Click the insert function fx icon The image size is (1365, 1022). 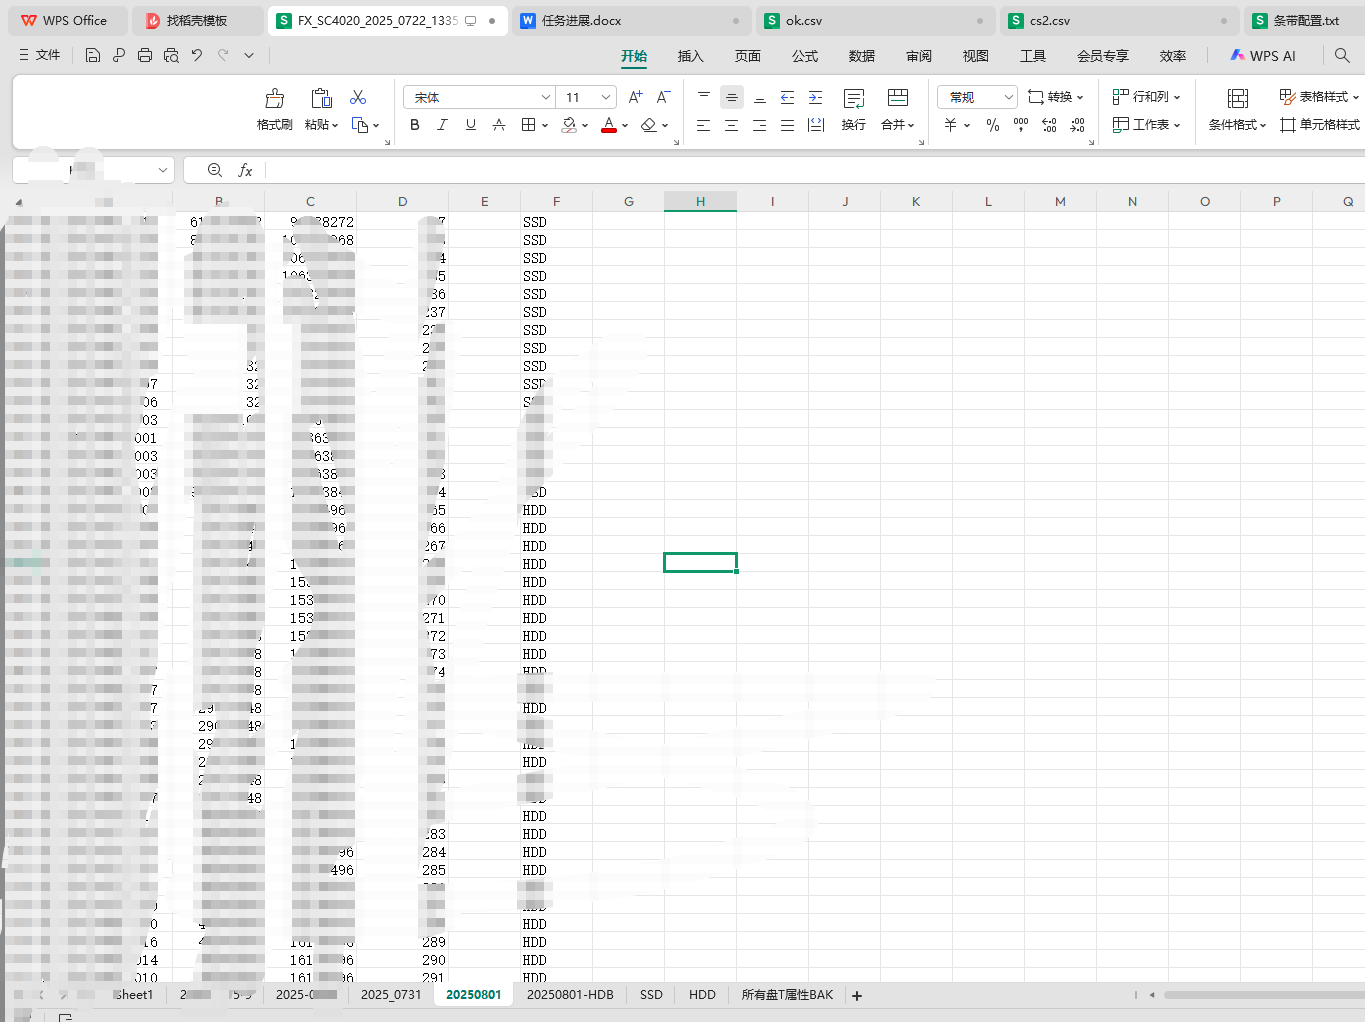pos(245,170)
